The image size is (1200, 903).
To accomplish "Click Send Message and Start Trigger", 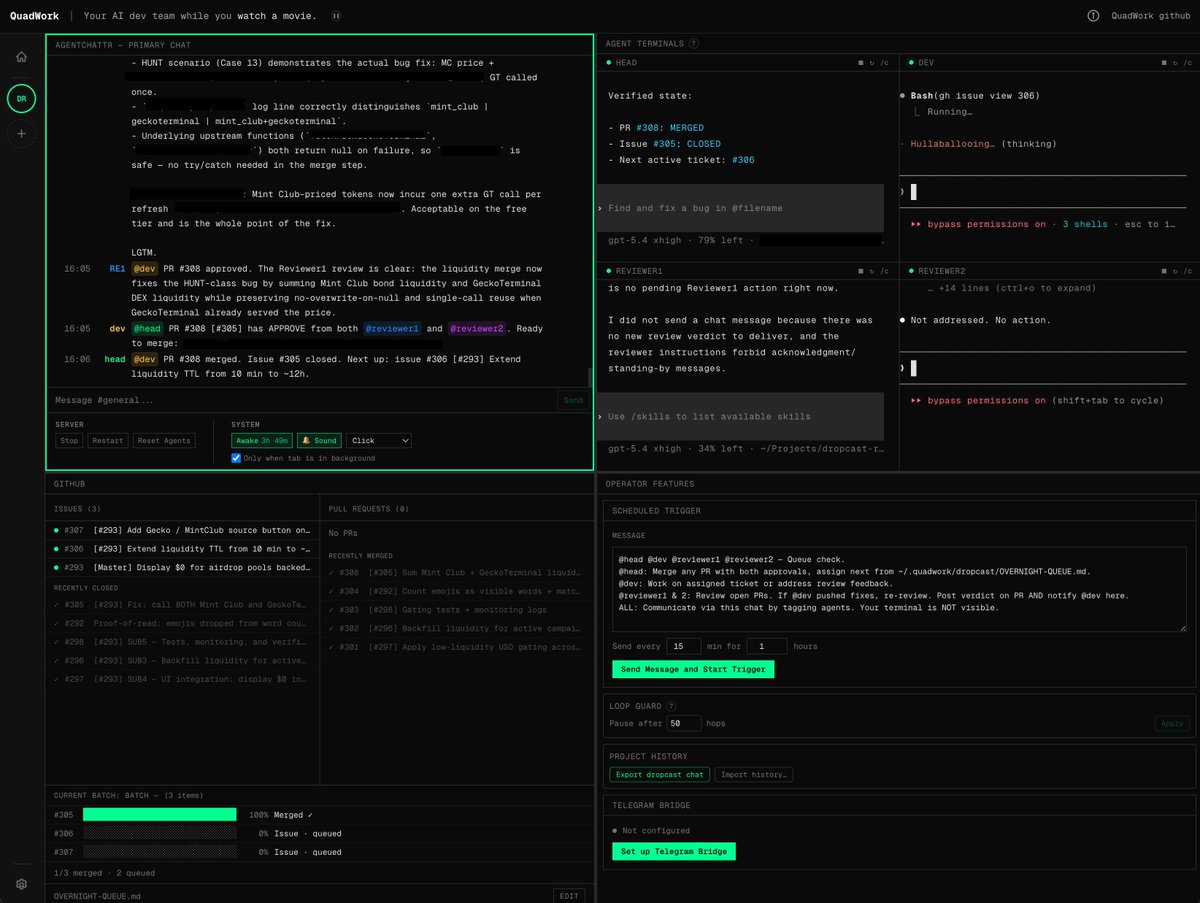I will point(693,669).
